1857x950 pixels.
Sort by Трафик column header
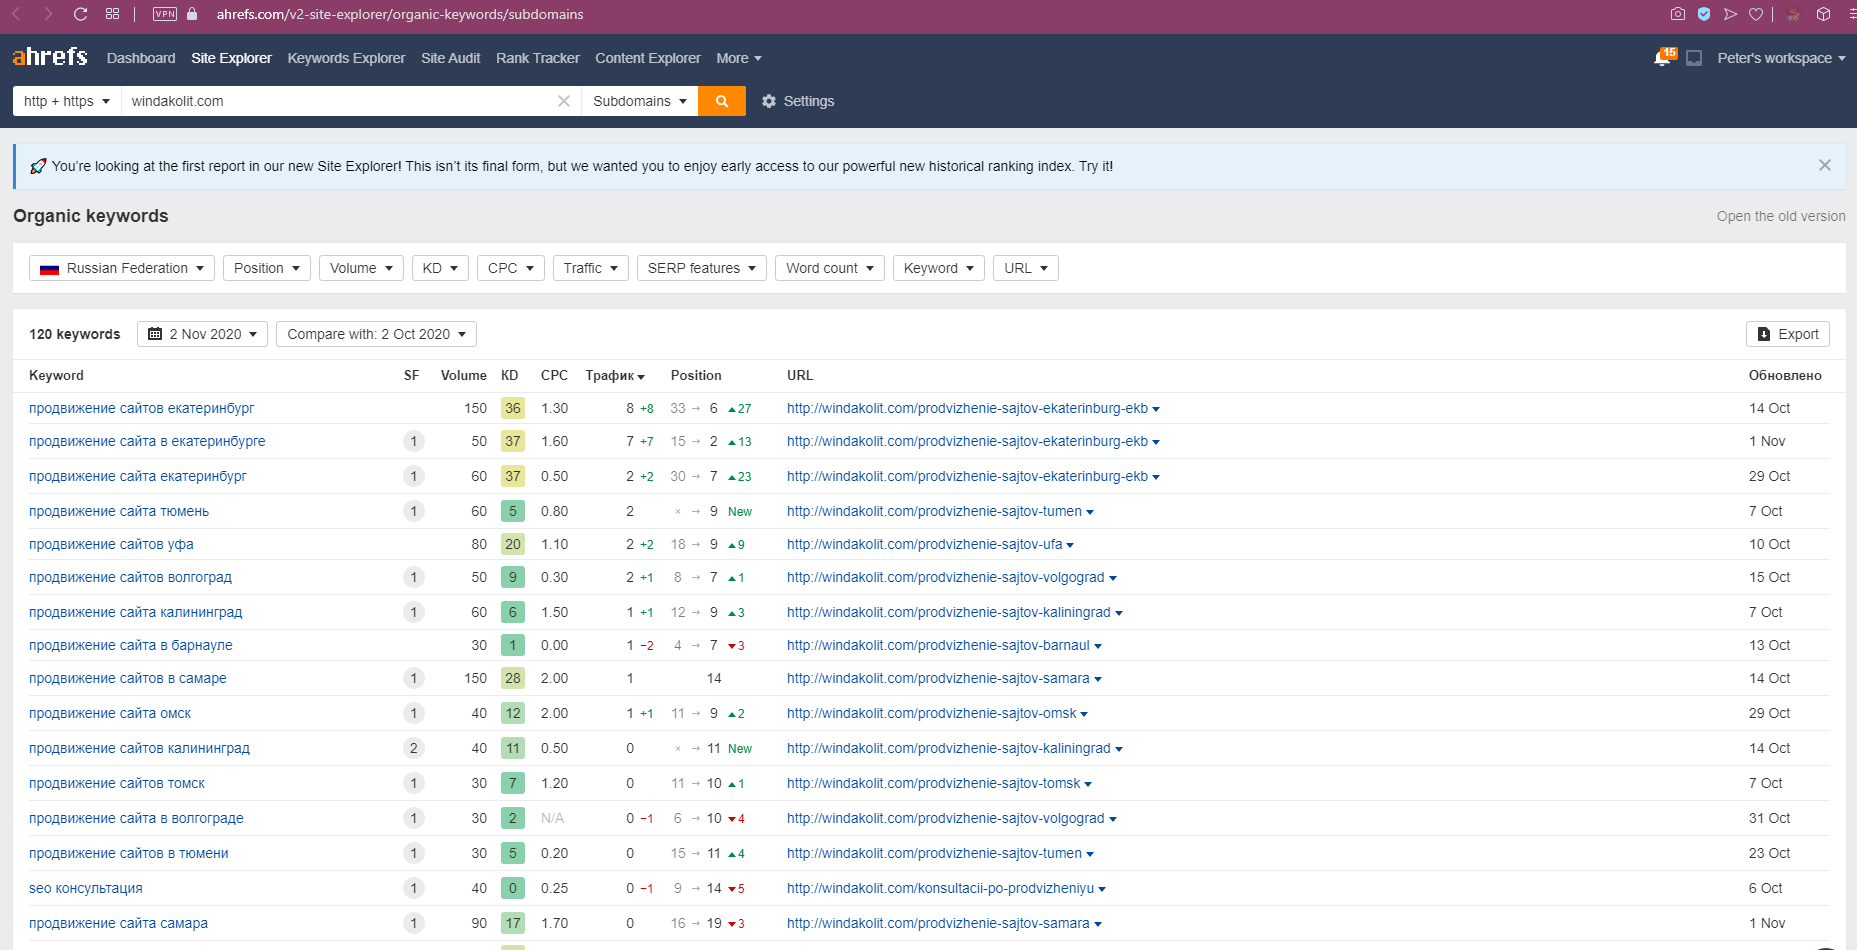point(615,375)
